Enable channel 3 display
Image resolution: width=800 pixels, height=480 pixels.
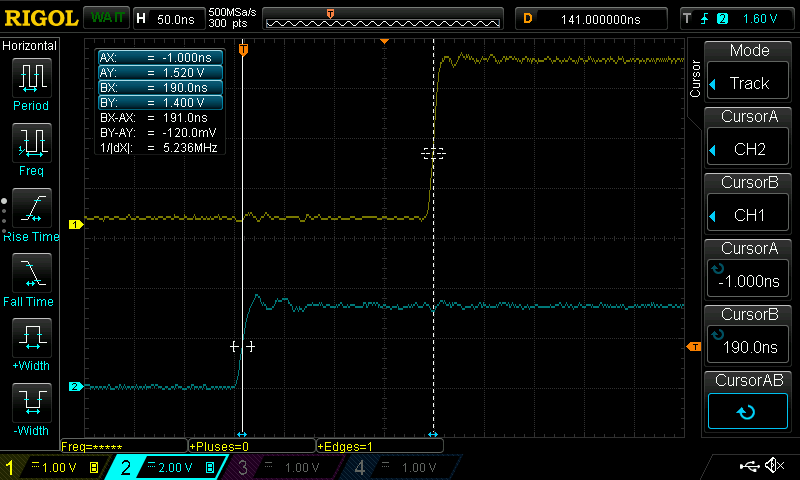point(282,467)
